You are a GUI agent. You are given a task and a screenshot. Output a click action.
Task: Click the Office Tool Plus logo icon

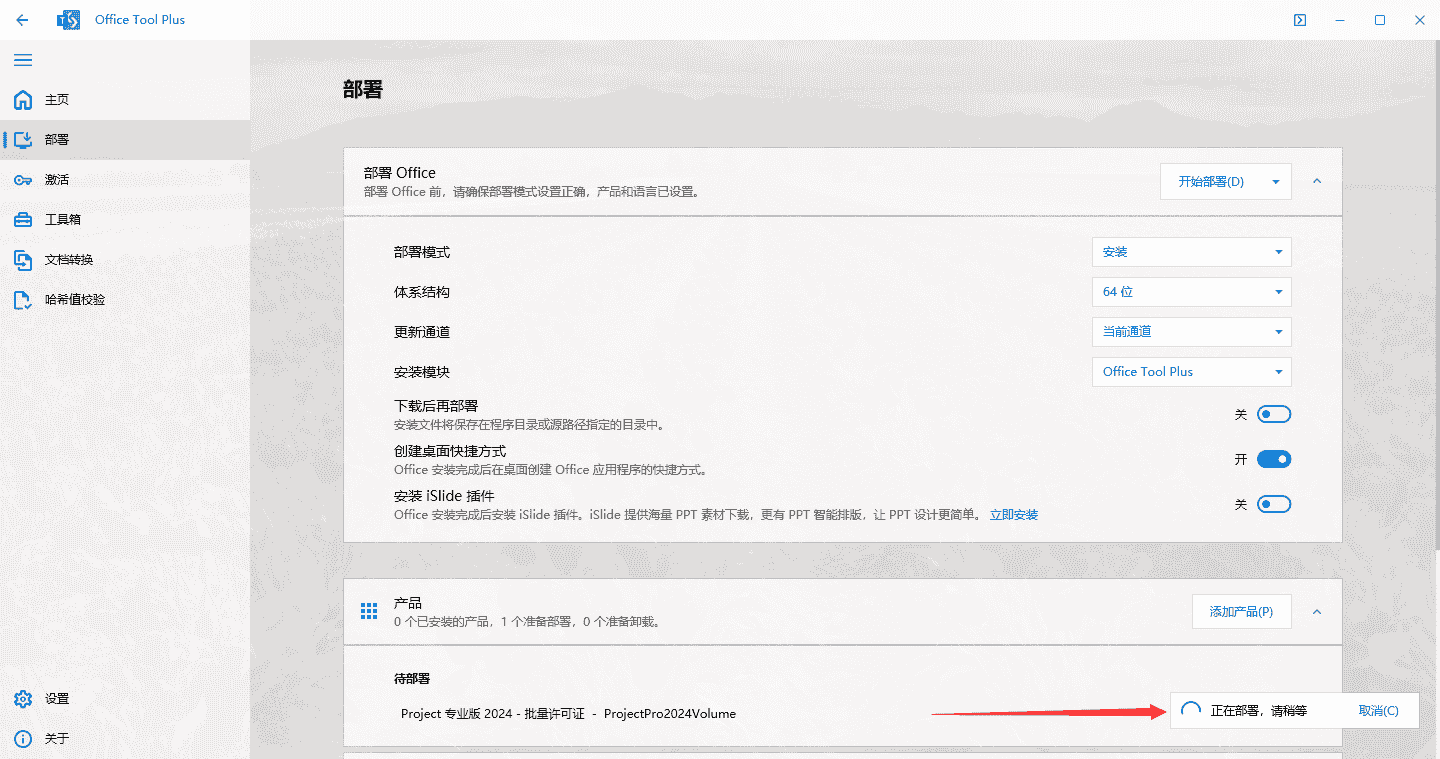69,20
